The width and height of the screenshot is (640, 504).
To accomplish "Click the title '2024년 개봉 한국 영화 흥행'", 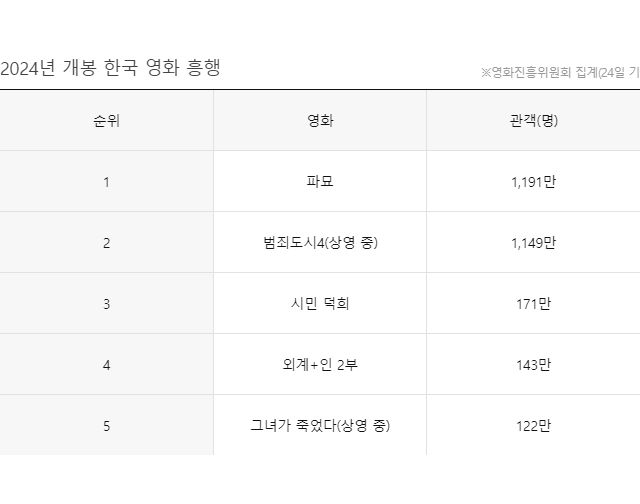I will pyautogui.click(x=110, y=68).
